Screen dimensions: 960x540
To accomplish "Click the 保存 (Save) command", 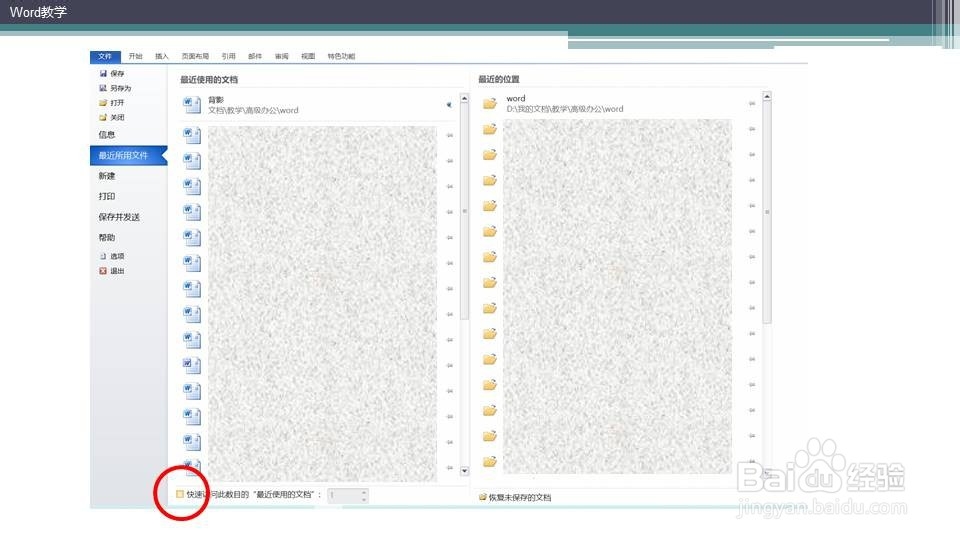I will 111,73.
